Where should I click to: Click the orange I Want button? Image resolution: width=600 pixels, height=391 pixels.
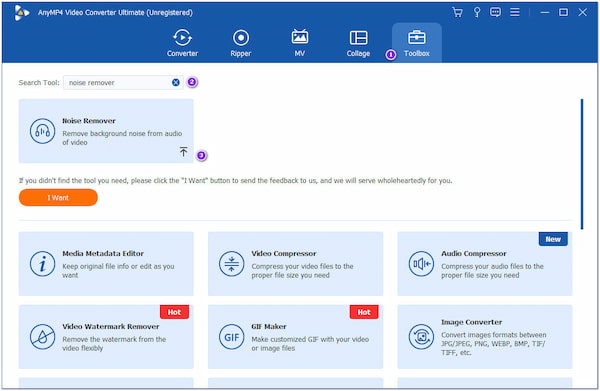pos(58,197)
